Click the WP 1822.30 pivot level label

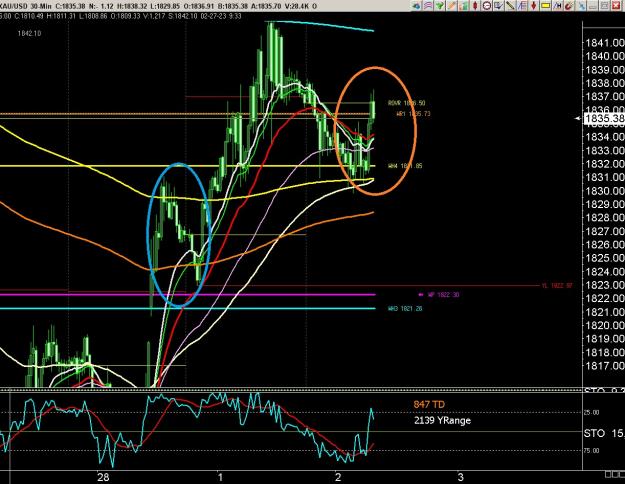point(443,295)
